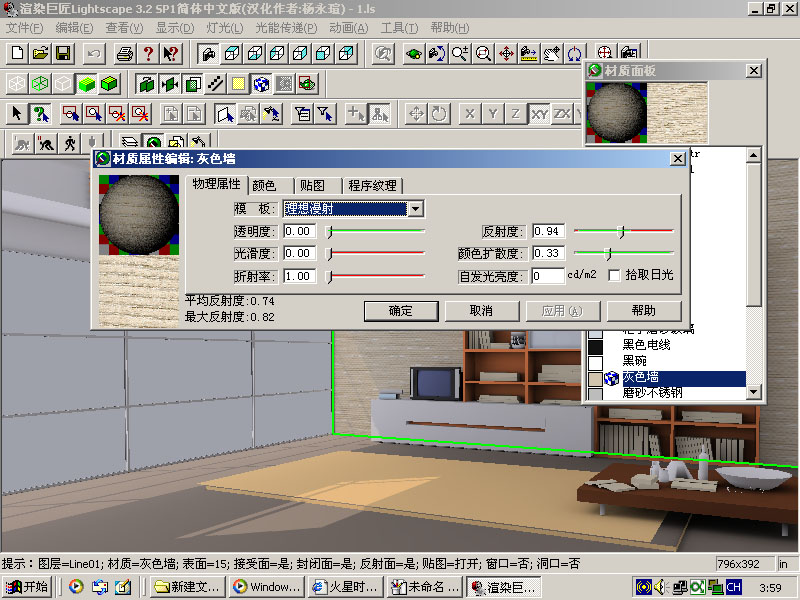Click the 确定 button

401,311
